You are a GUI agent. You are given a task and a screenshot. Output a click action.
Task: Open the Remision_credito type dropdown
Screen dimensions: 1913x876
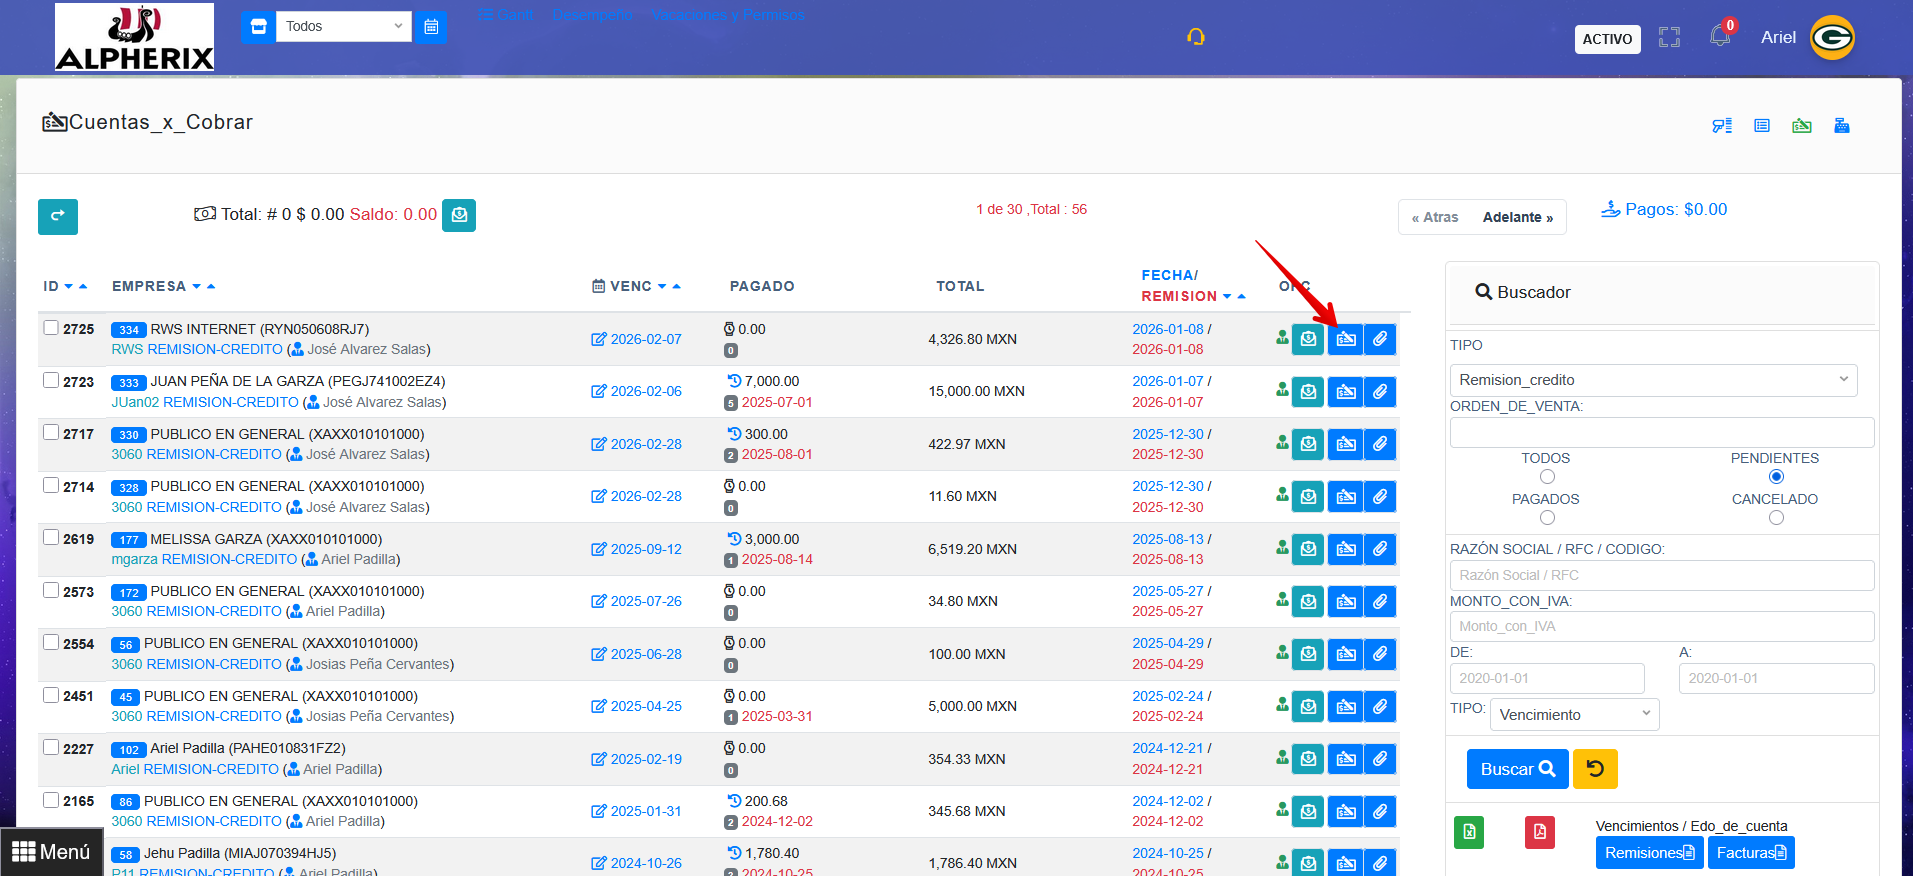pyautogui.click(x=1653, y=380)
